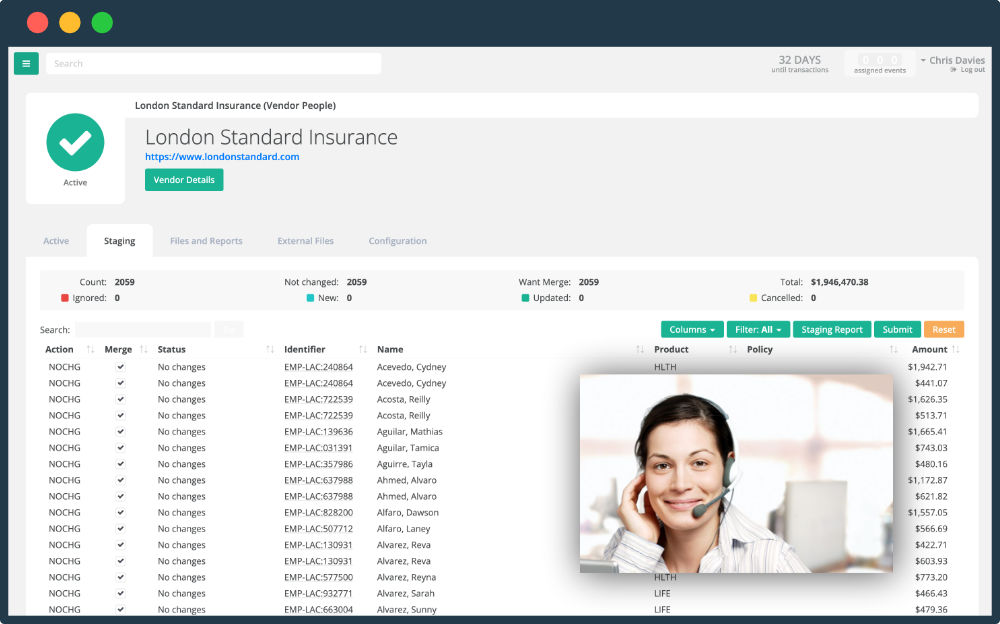1000x624 pixels.
Task: Click the amount $1,172.87
Action: pos(927,480)
